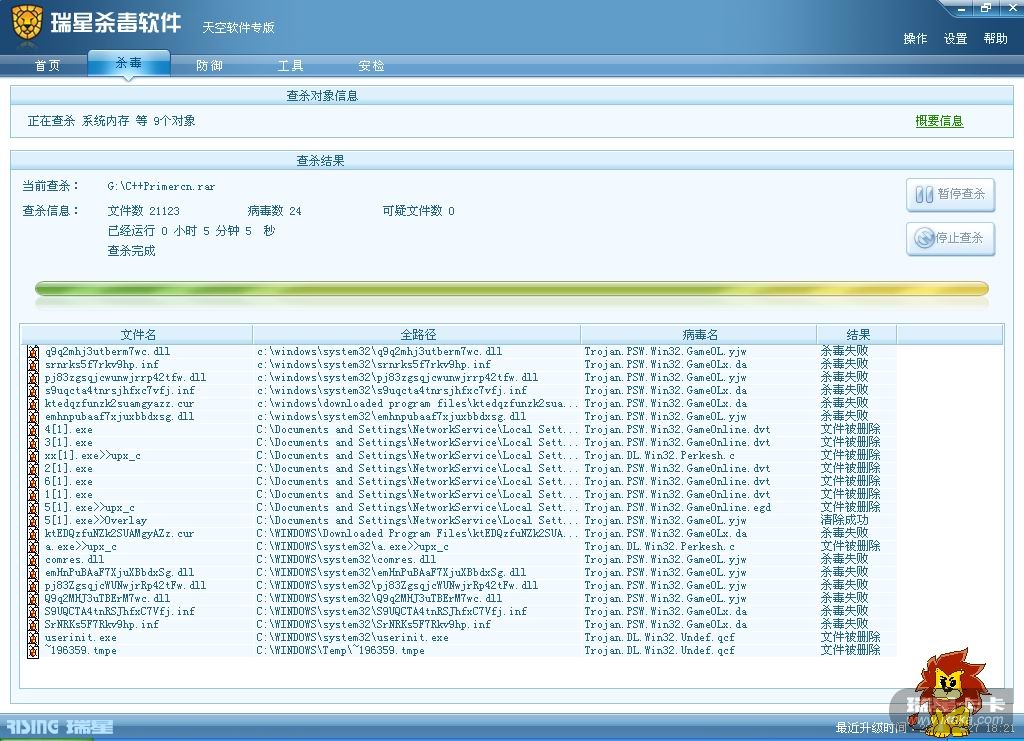Click the 查杀完成 status text
The height and width of the screenshot is (741, 1024).
pos(131,251)
